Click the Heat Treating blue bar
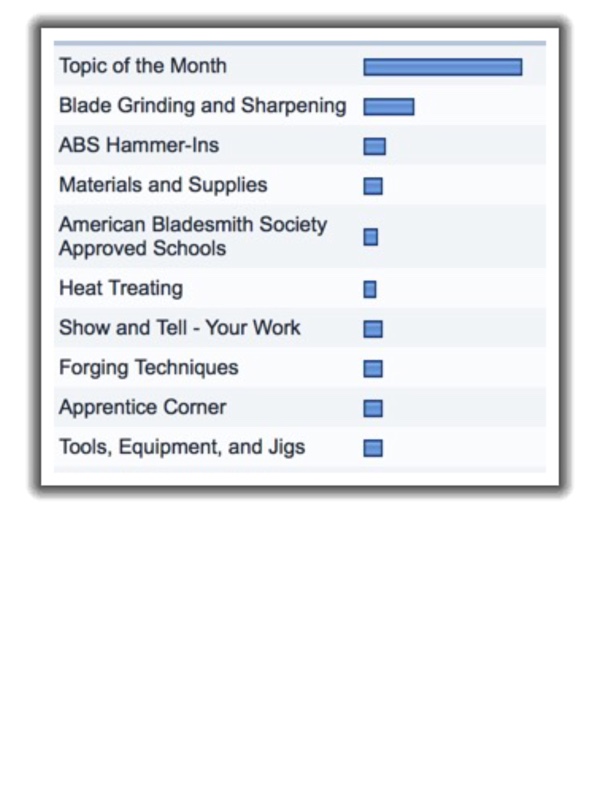 [370, 289]
